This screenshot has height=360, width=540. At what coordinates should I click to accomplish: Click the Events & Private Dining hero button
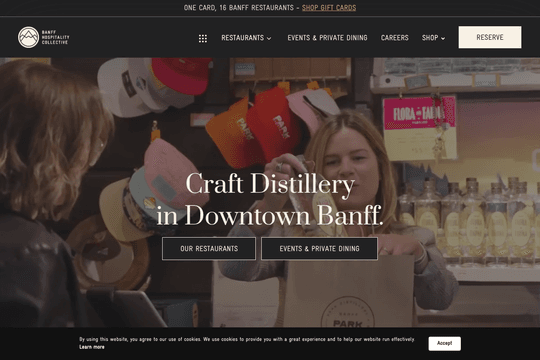[x=319, y=248]
